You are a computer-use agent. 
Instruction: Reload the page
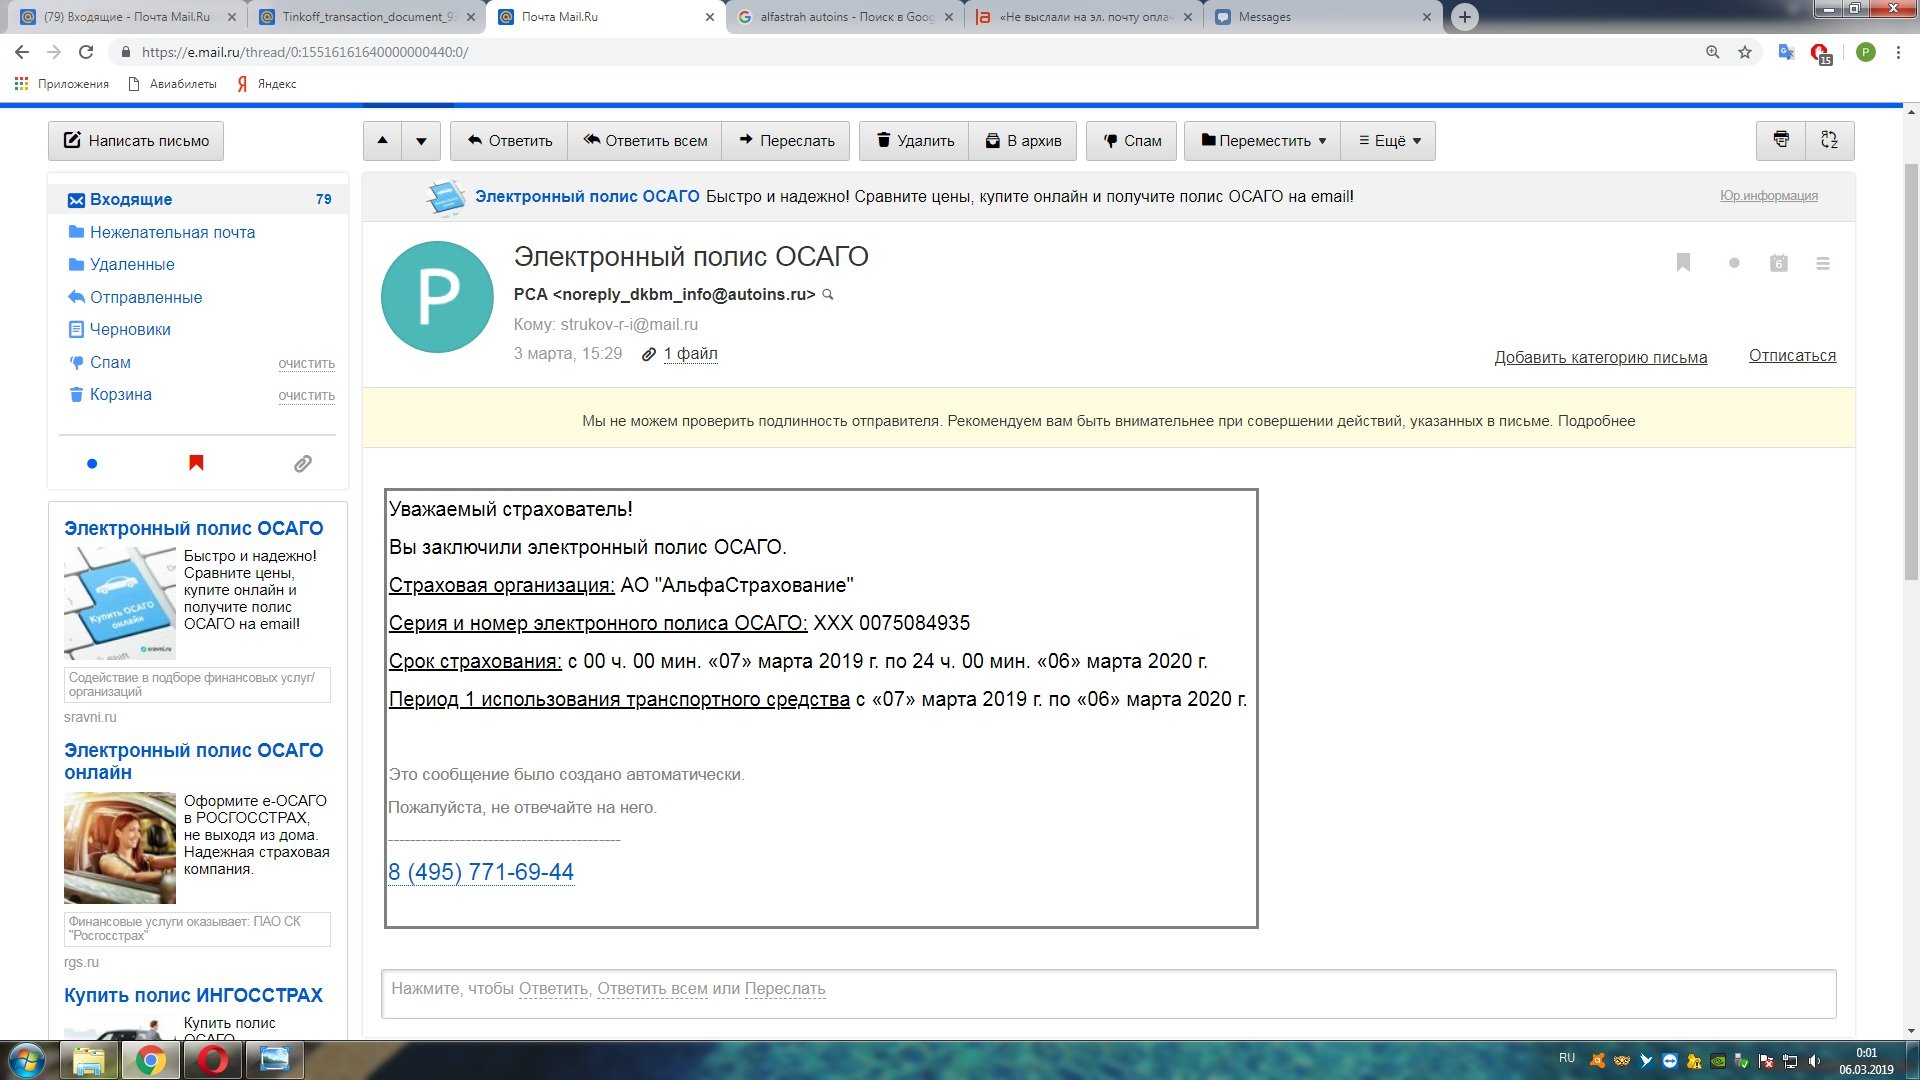(x=86, y=52)
